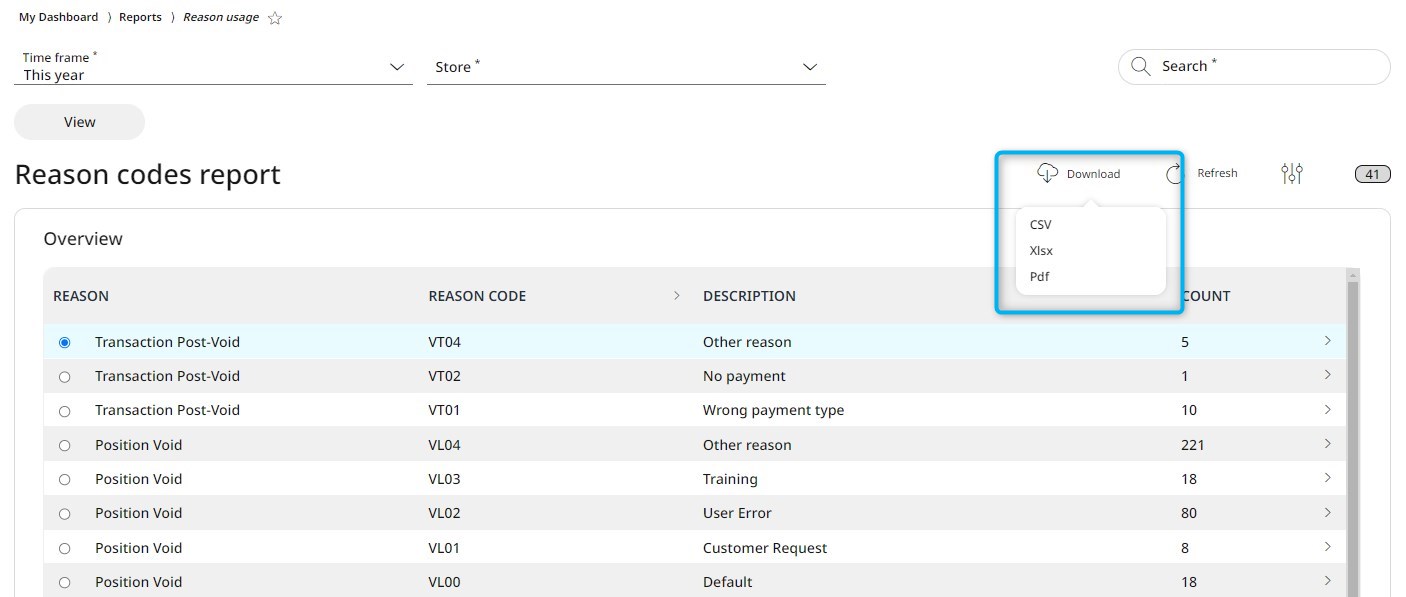Click the View button
Viewport: 1406px width, 597px height.
(x=79, y=122)
